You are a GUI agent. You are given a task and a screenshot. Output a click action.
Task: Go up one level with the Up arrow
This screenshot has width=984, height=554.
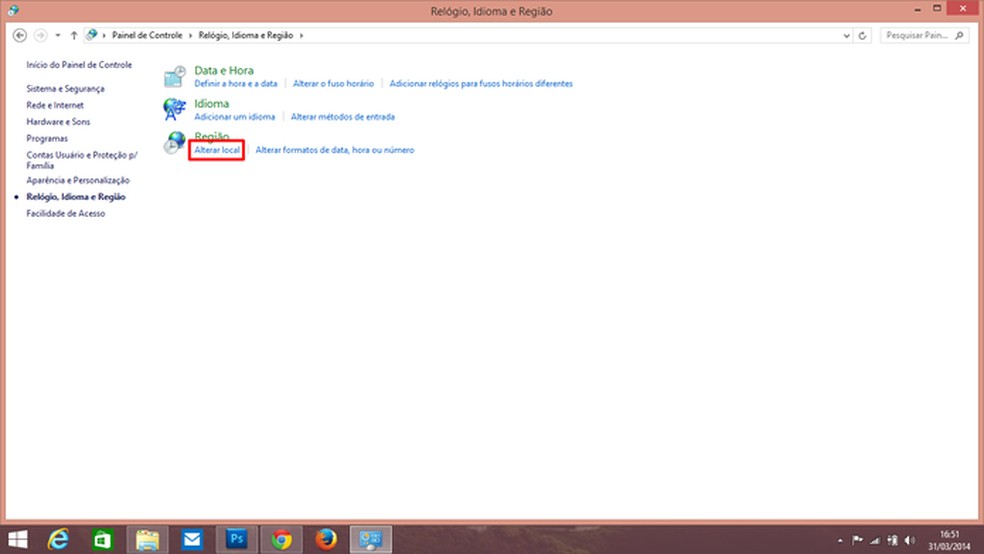[x=74, y=35]
